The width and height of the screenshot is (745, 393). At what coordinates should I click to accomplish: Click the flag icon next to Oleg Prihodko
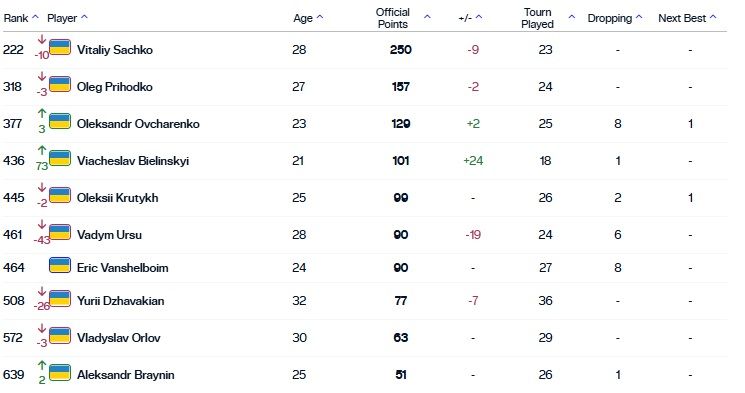click(x=60, y=85)
